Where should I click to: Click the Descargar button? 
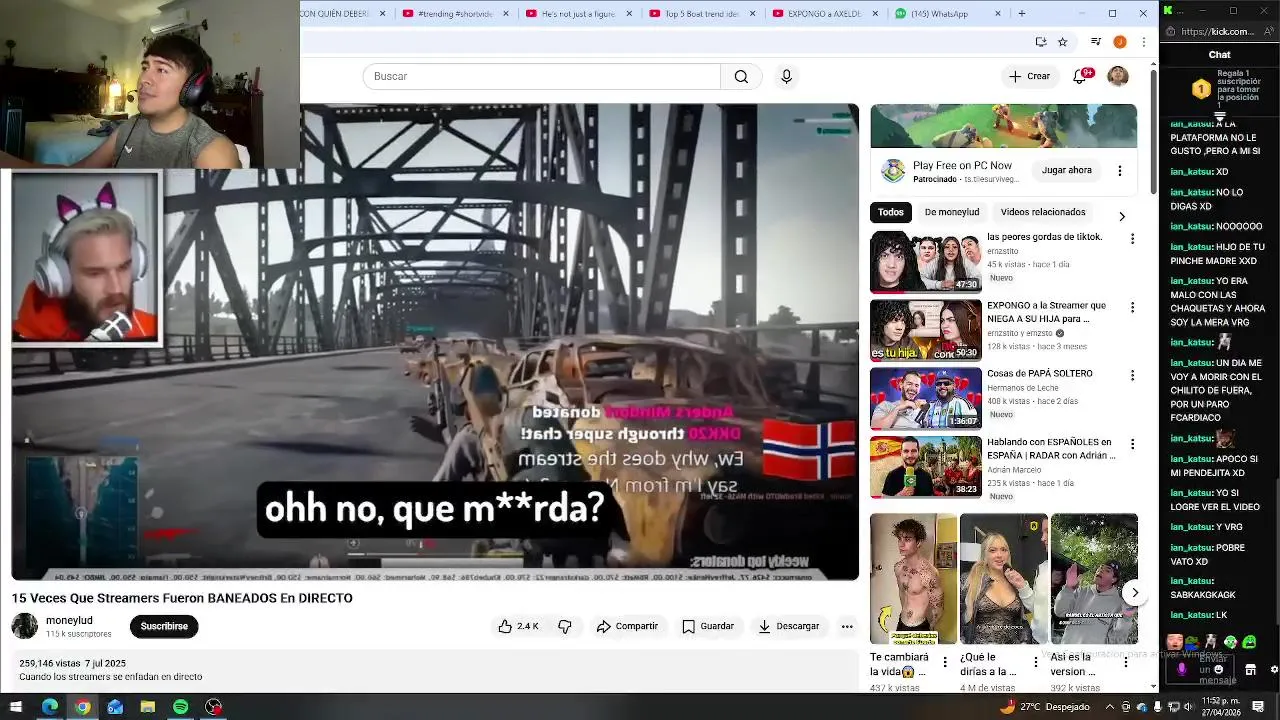tap(789, 626)
